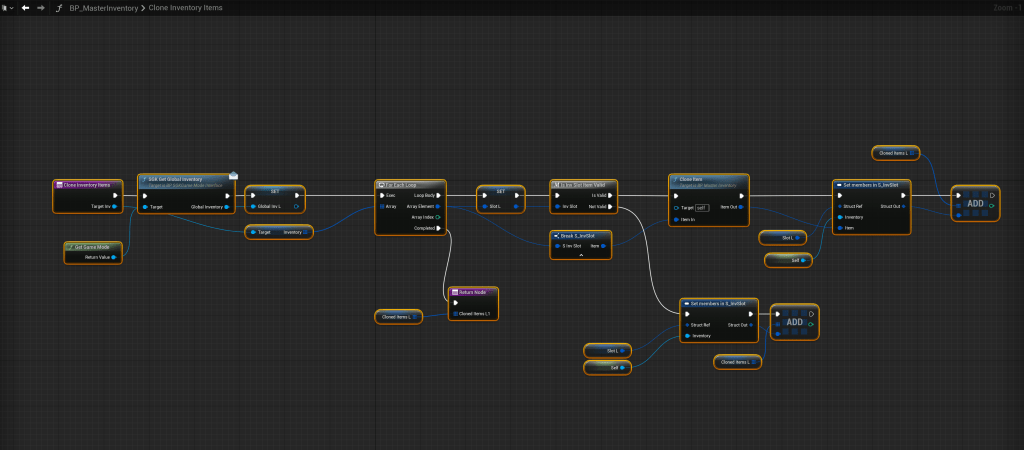The height and width of the screenshot is (450, 1024).
Task: Click the Loop Body execution pin
Action: tap(439, 195)
